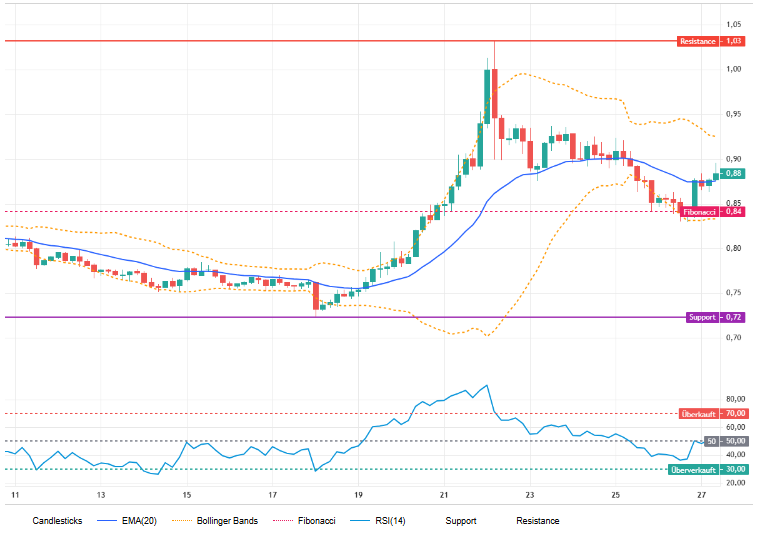
Task: Toggle the Resistance legend entry
Action: (537, 521)
